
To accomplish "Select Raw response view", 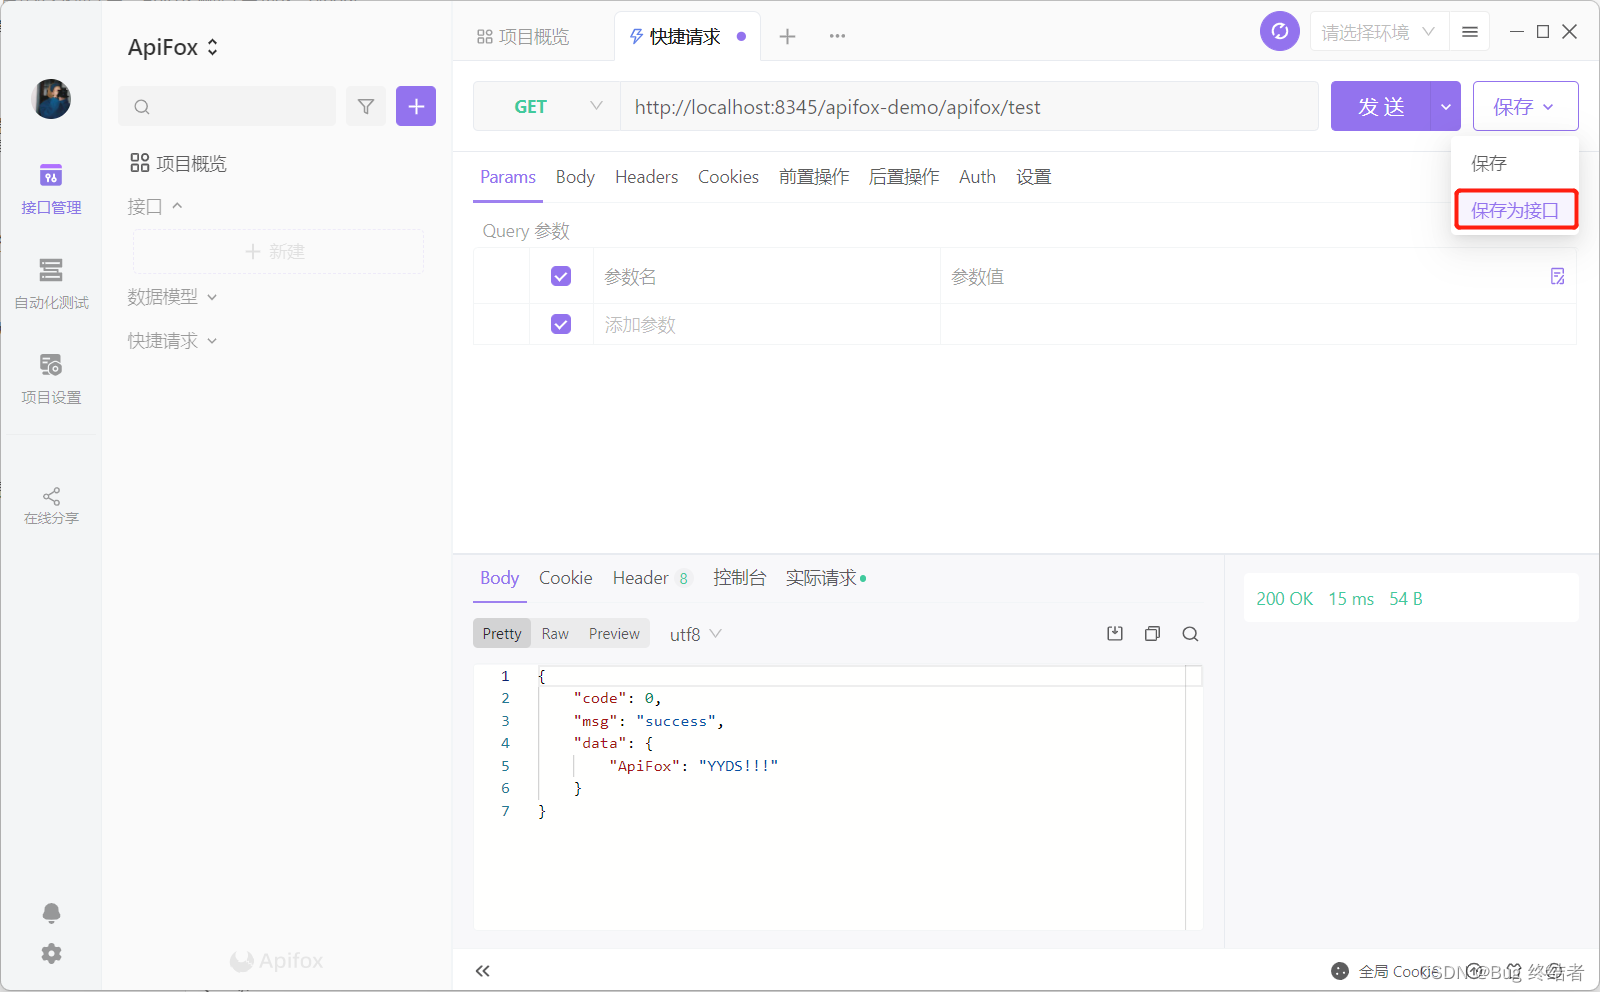I will pos(555,634).
